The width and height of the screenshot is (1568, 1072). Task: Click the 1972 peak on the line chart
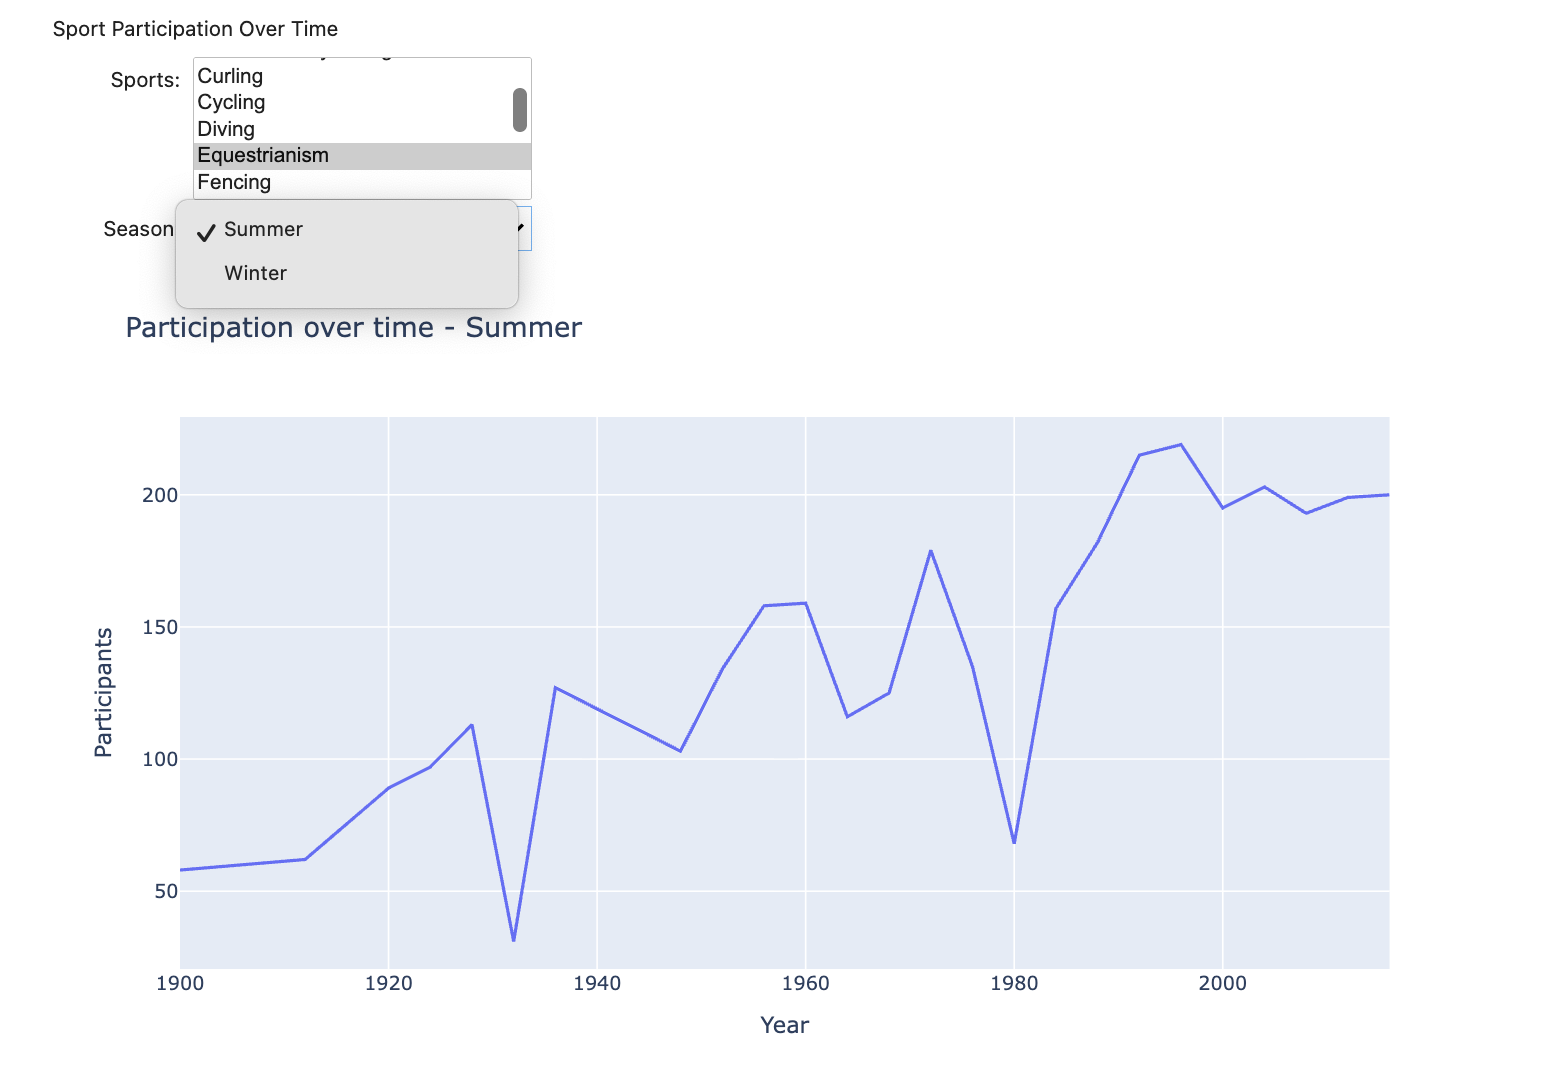click(931, 550)
